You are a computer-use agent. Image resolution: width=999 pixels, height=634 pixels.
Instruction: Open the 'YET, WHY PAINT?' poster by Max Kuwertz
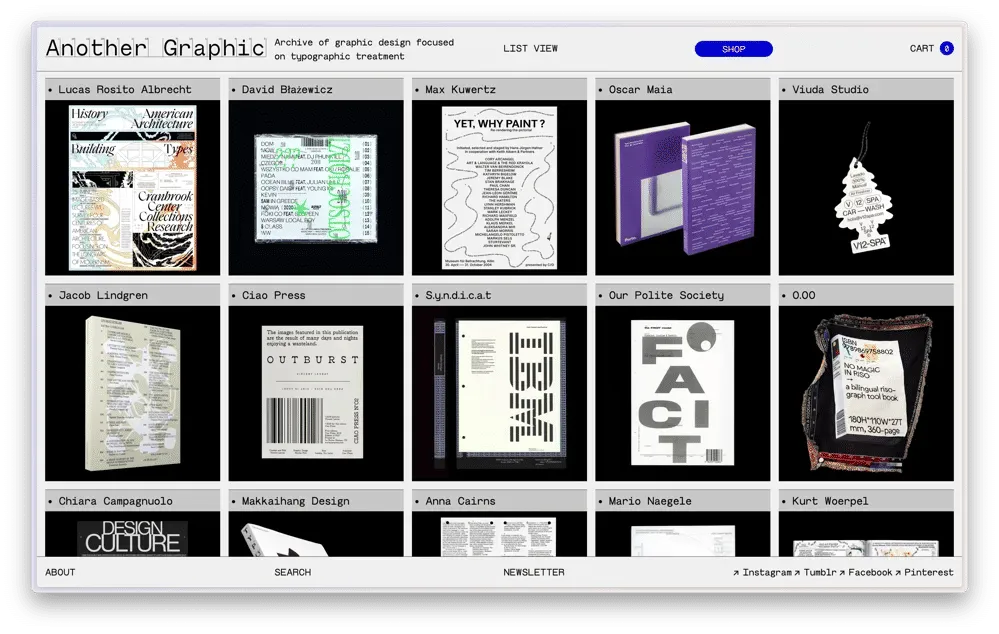coord(498,187)
